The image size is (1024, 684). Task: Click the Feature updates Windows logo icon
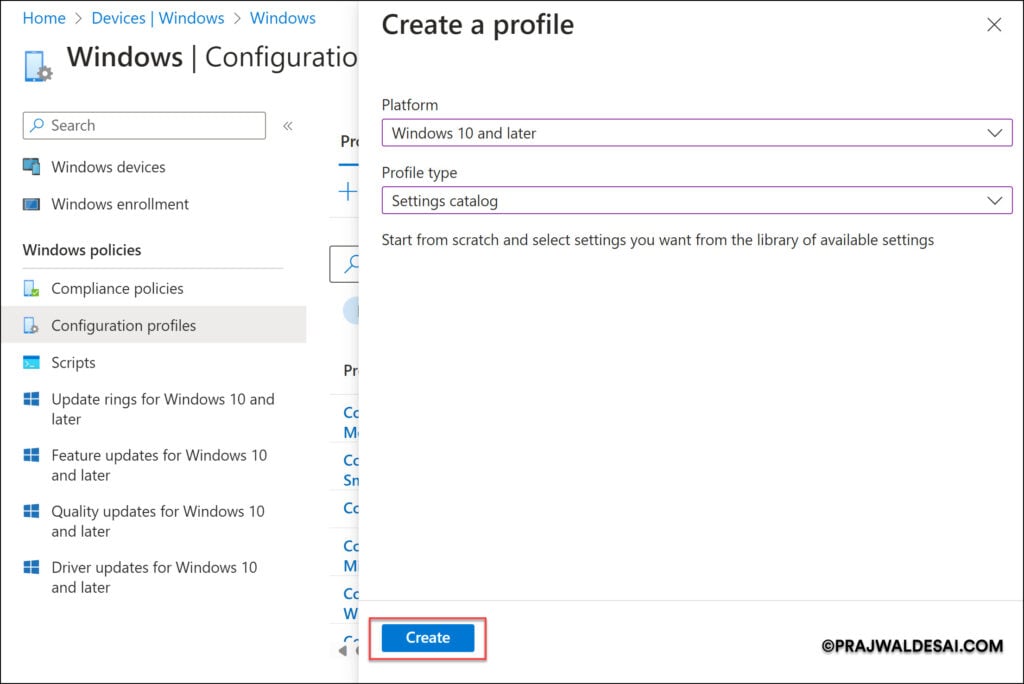click(31, 455)
